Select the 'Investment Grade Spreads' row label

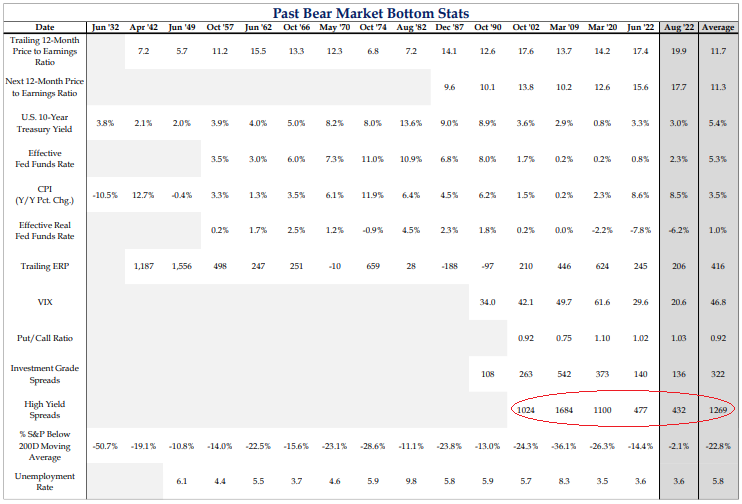(x=45, y=373)
